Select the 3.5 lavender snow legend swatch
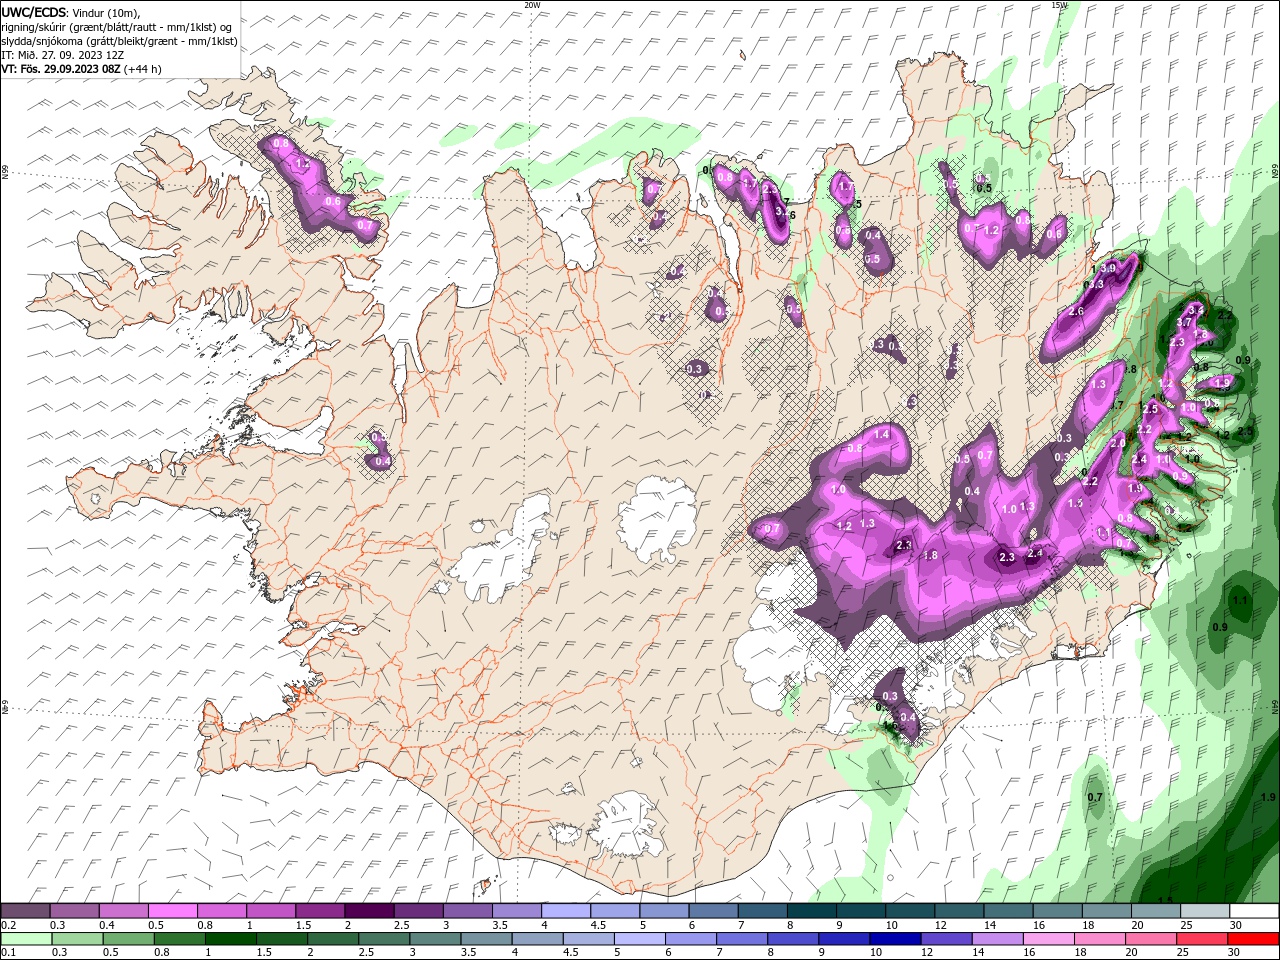The image size is (1280, 960). 516,911
